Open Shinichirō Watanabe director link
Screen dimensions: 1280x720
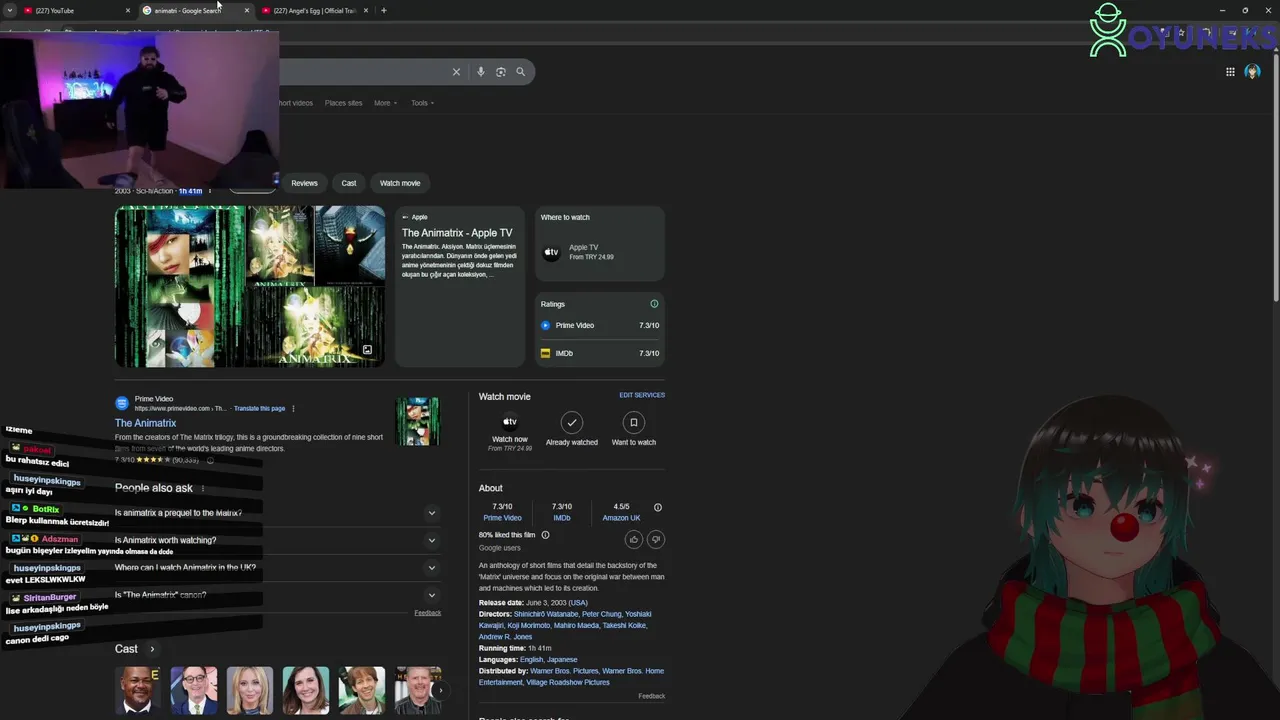(x=548, y=614)
